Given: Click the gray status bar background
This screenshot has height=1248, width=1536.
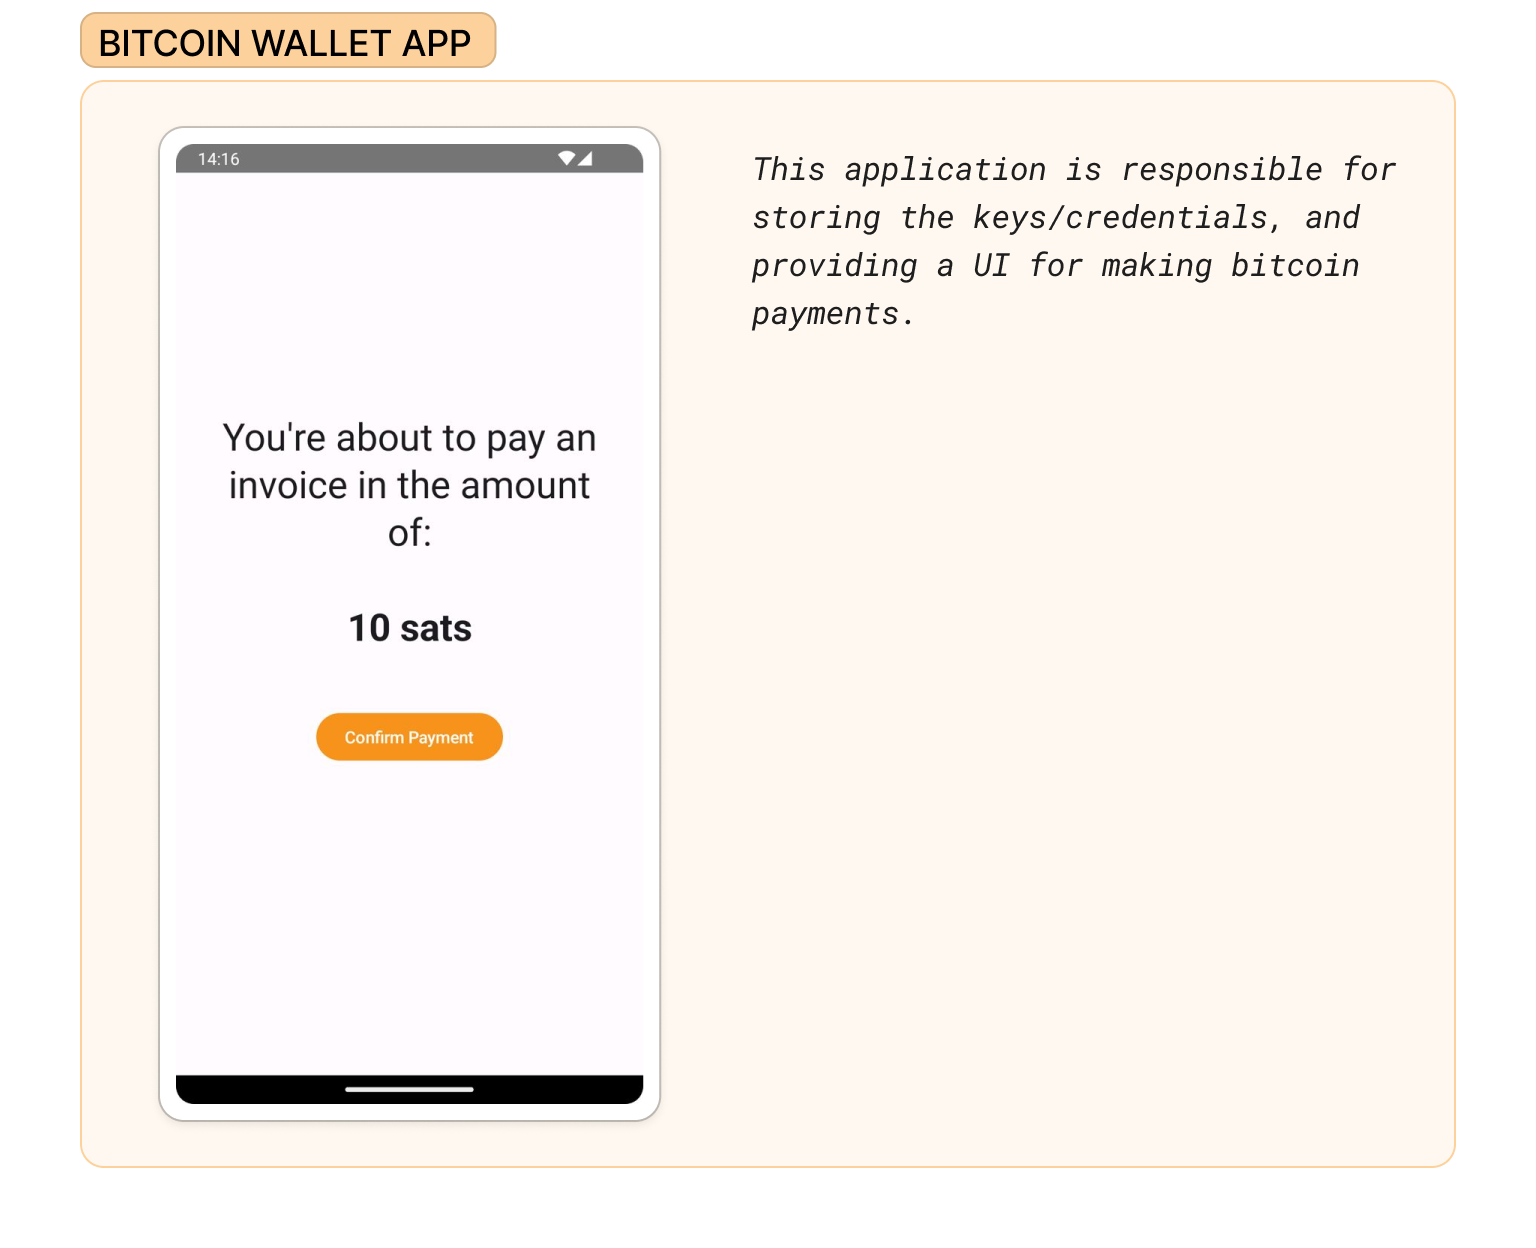Looking at the screenshot, I should (x=400, y=159).
